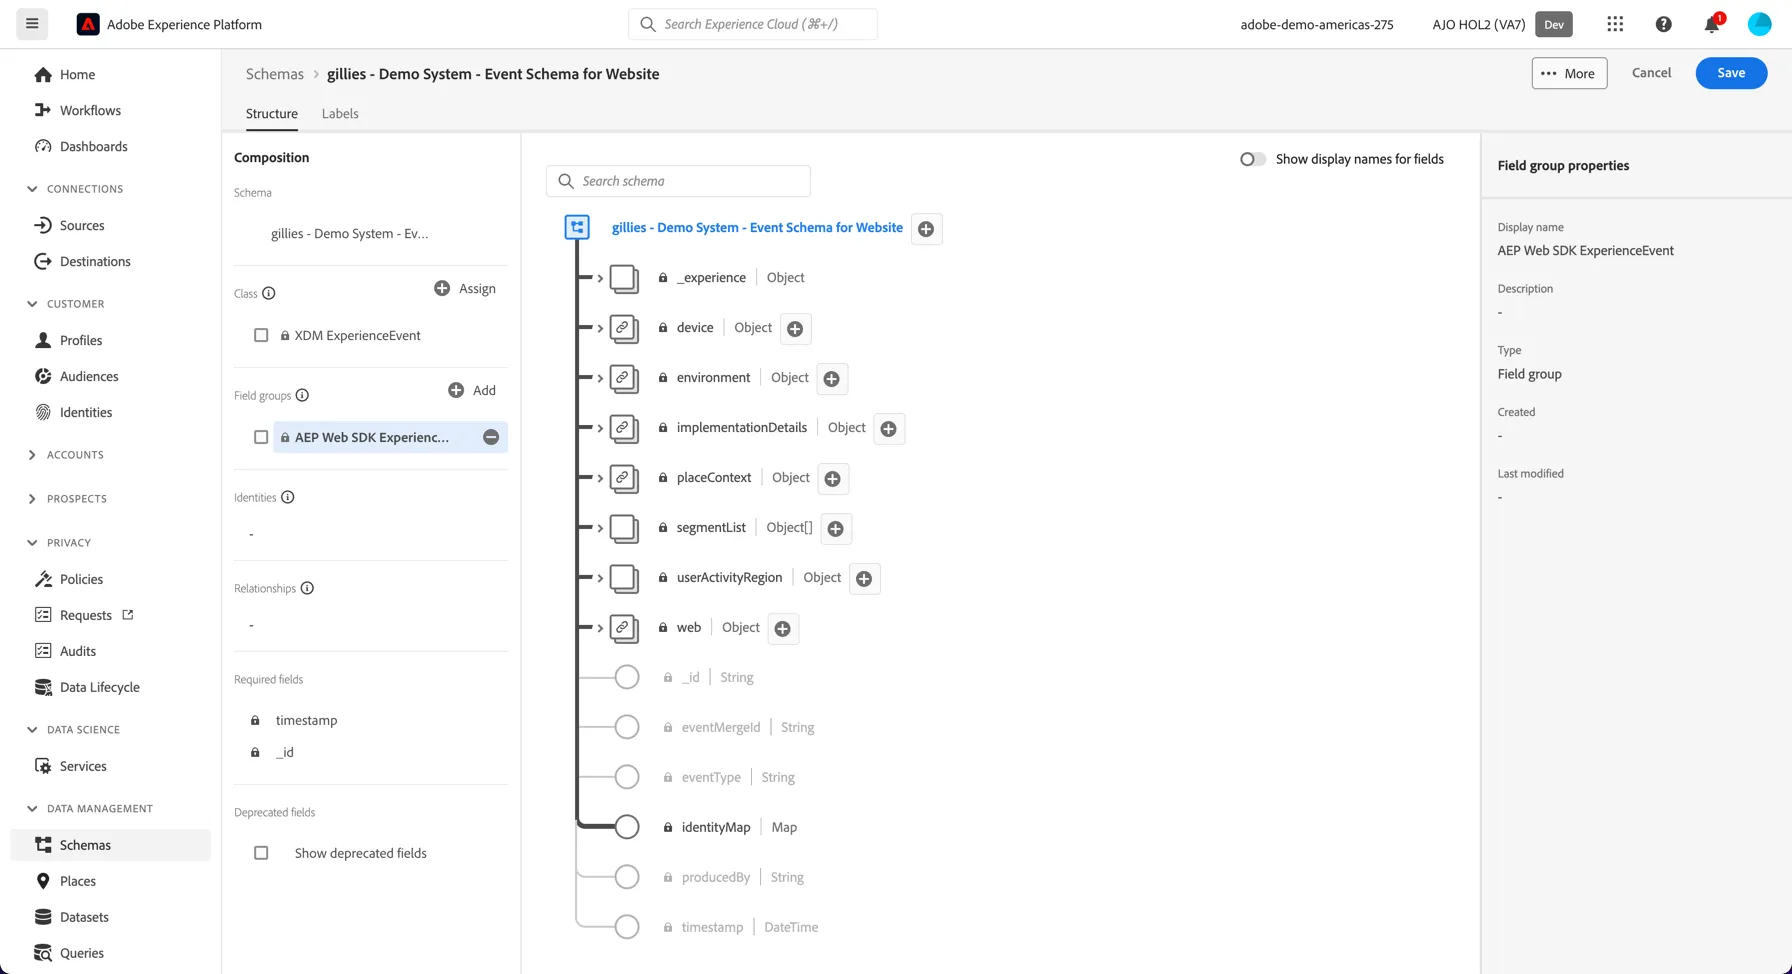Expand the device object node
1792x974 pixels.
point(600,328)
